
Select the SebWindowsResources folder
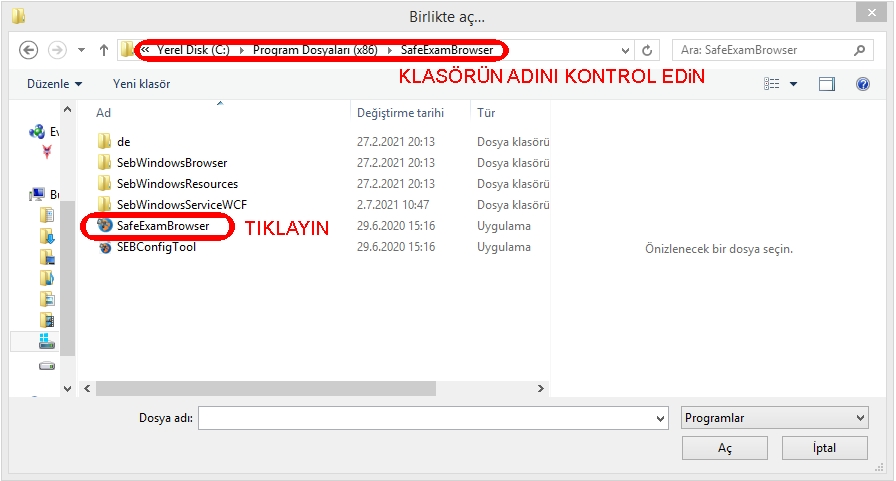click(176, 184)
